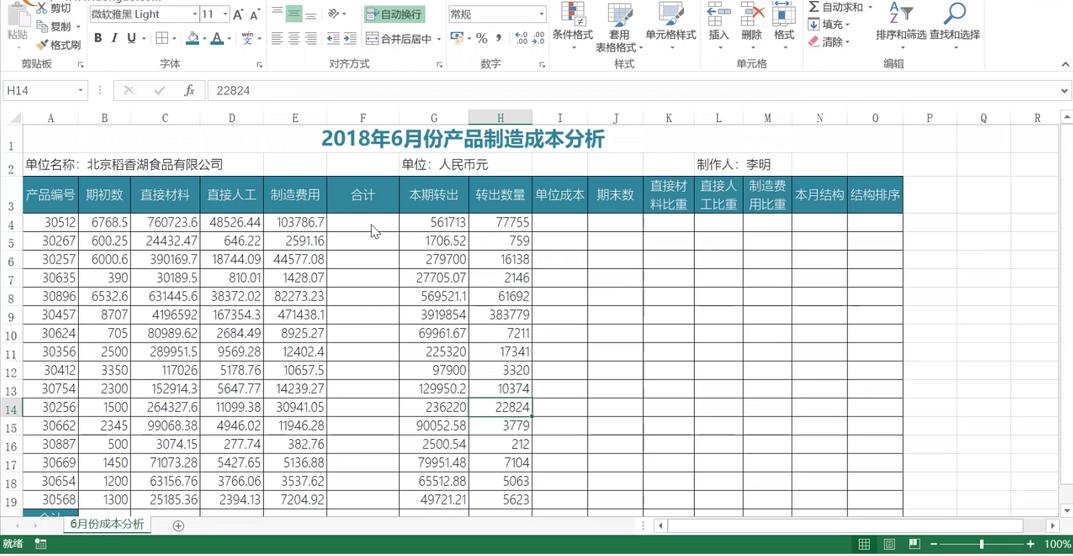Open Find & Select (查找和选择)

pos(954,26)
